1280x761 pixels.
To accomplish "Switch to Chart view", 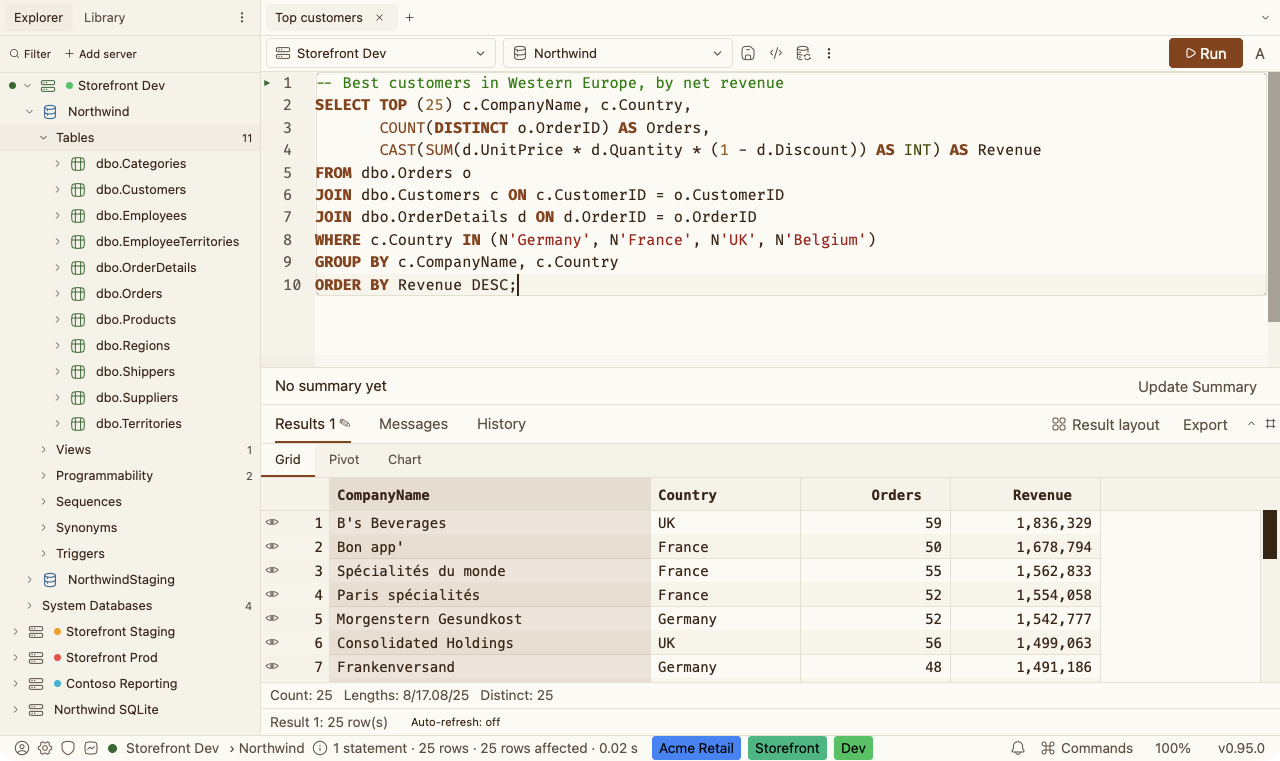I will [405, 460].
